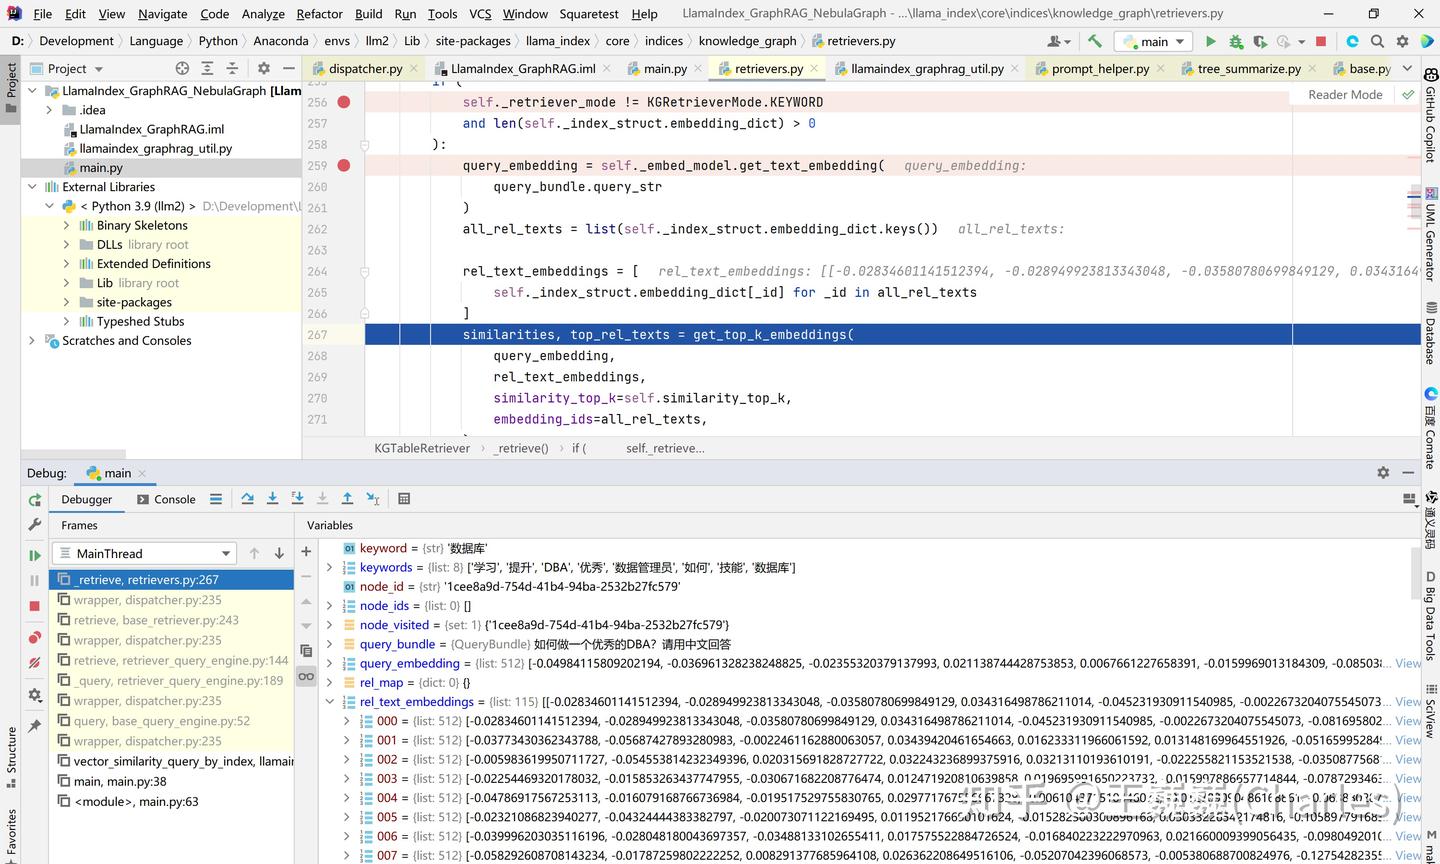This screenshot has height=864, width=1440.
Task: Open the Evaluate Expression calculator icon
Action: pyautogui.click(x=404, y=499)
